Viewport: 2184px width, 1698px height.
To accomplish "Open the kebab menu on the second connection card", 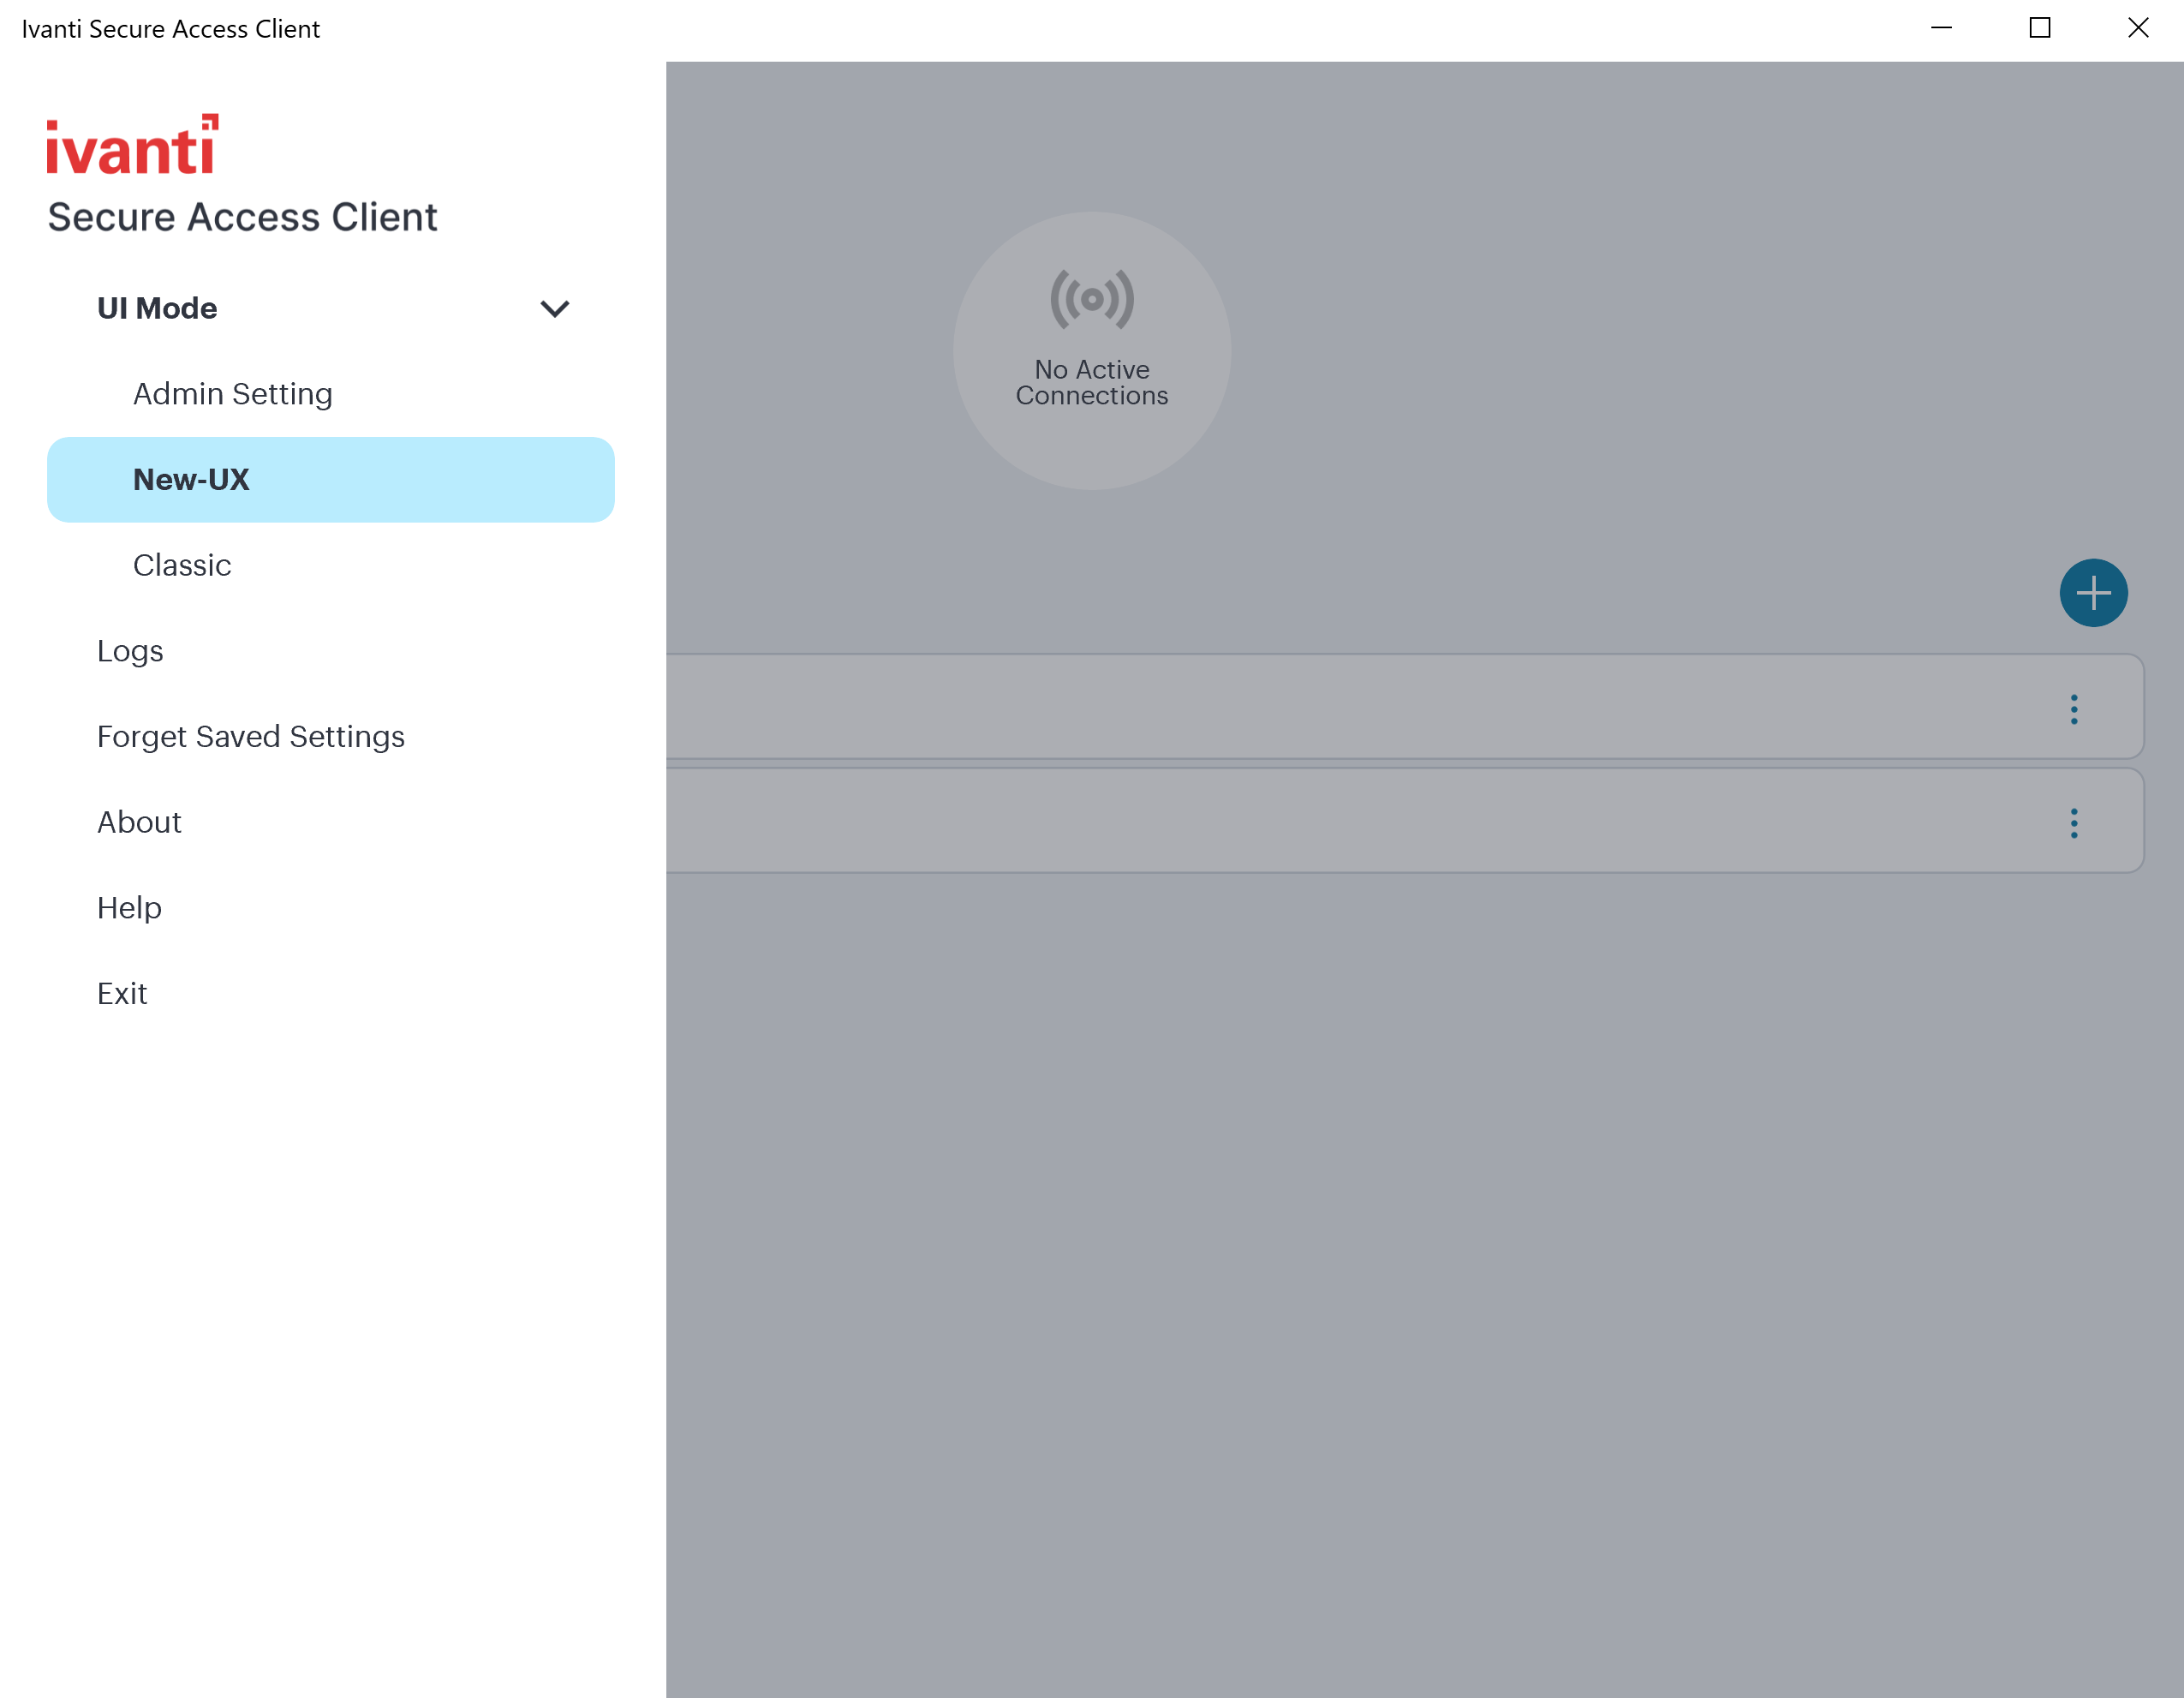I will click(2074, 823).
